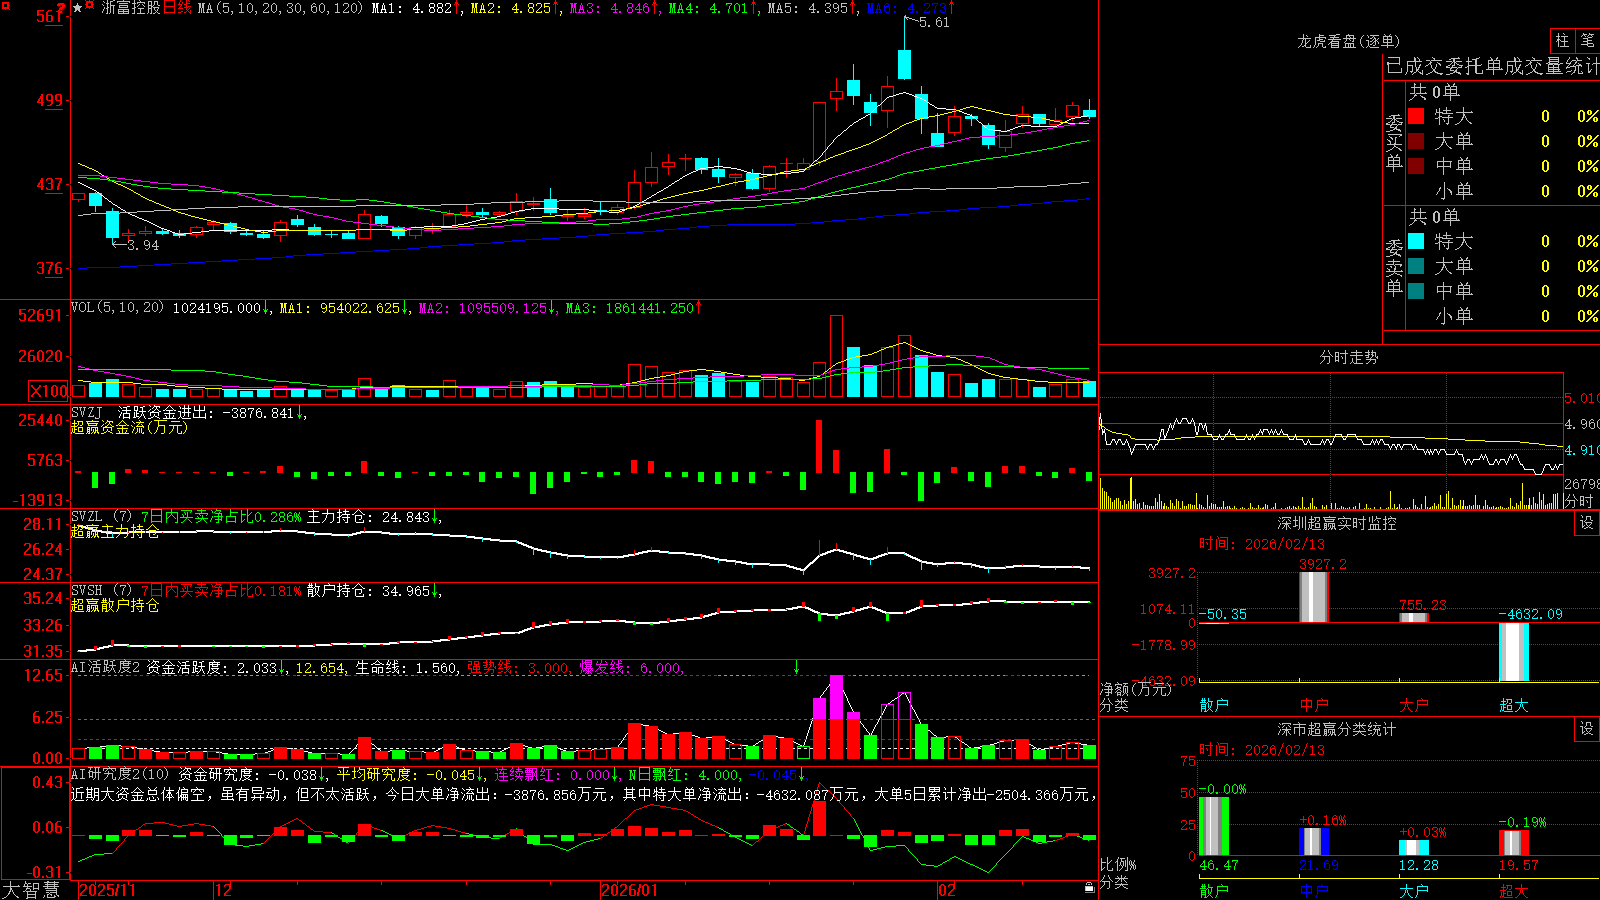Click the 46.47 percentage under the green bar
Screen dimensions: 1600x900
point(1219,865)
